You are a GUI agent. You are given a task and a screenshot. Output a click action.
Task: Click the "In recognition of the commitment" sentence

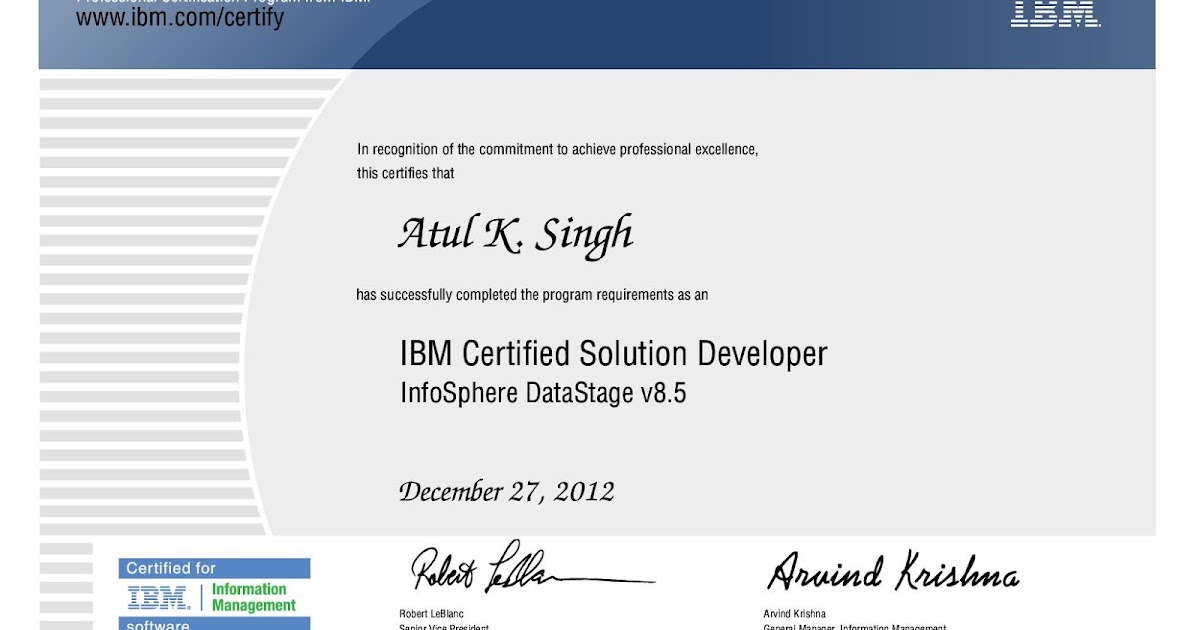click(558, 150)
